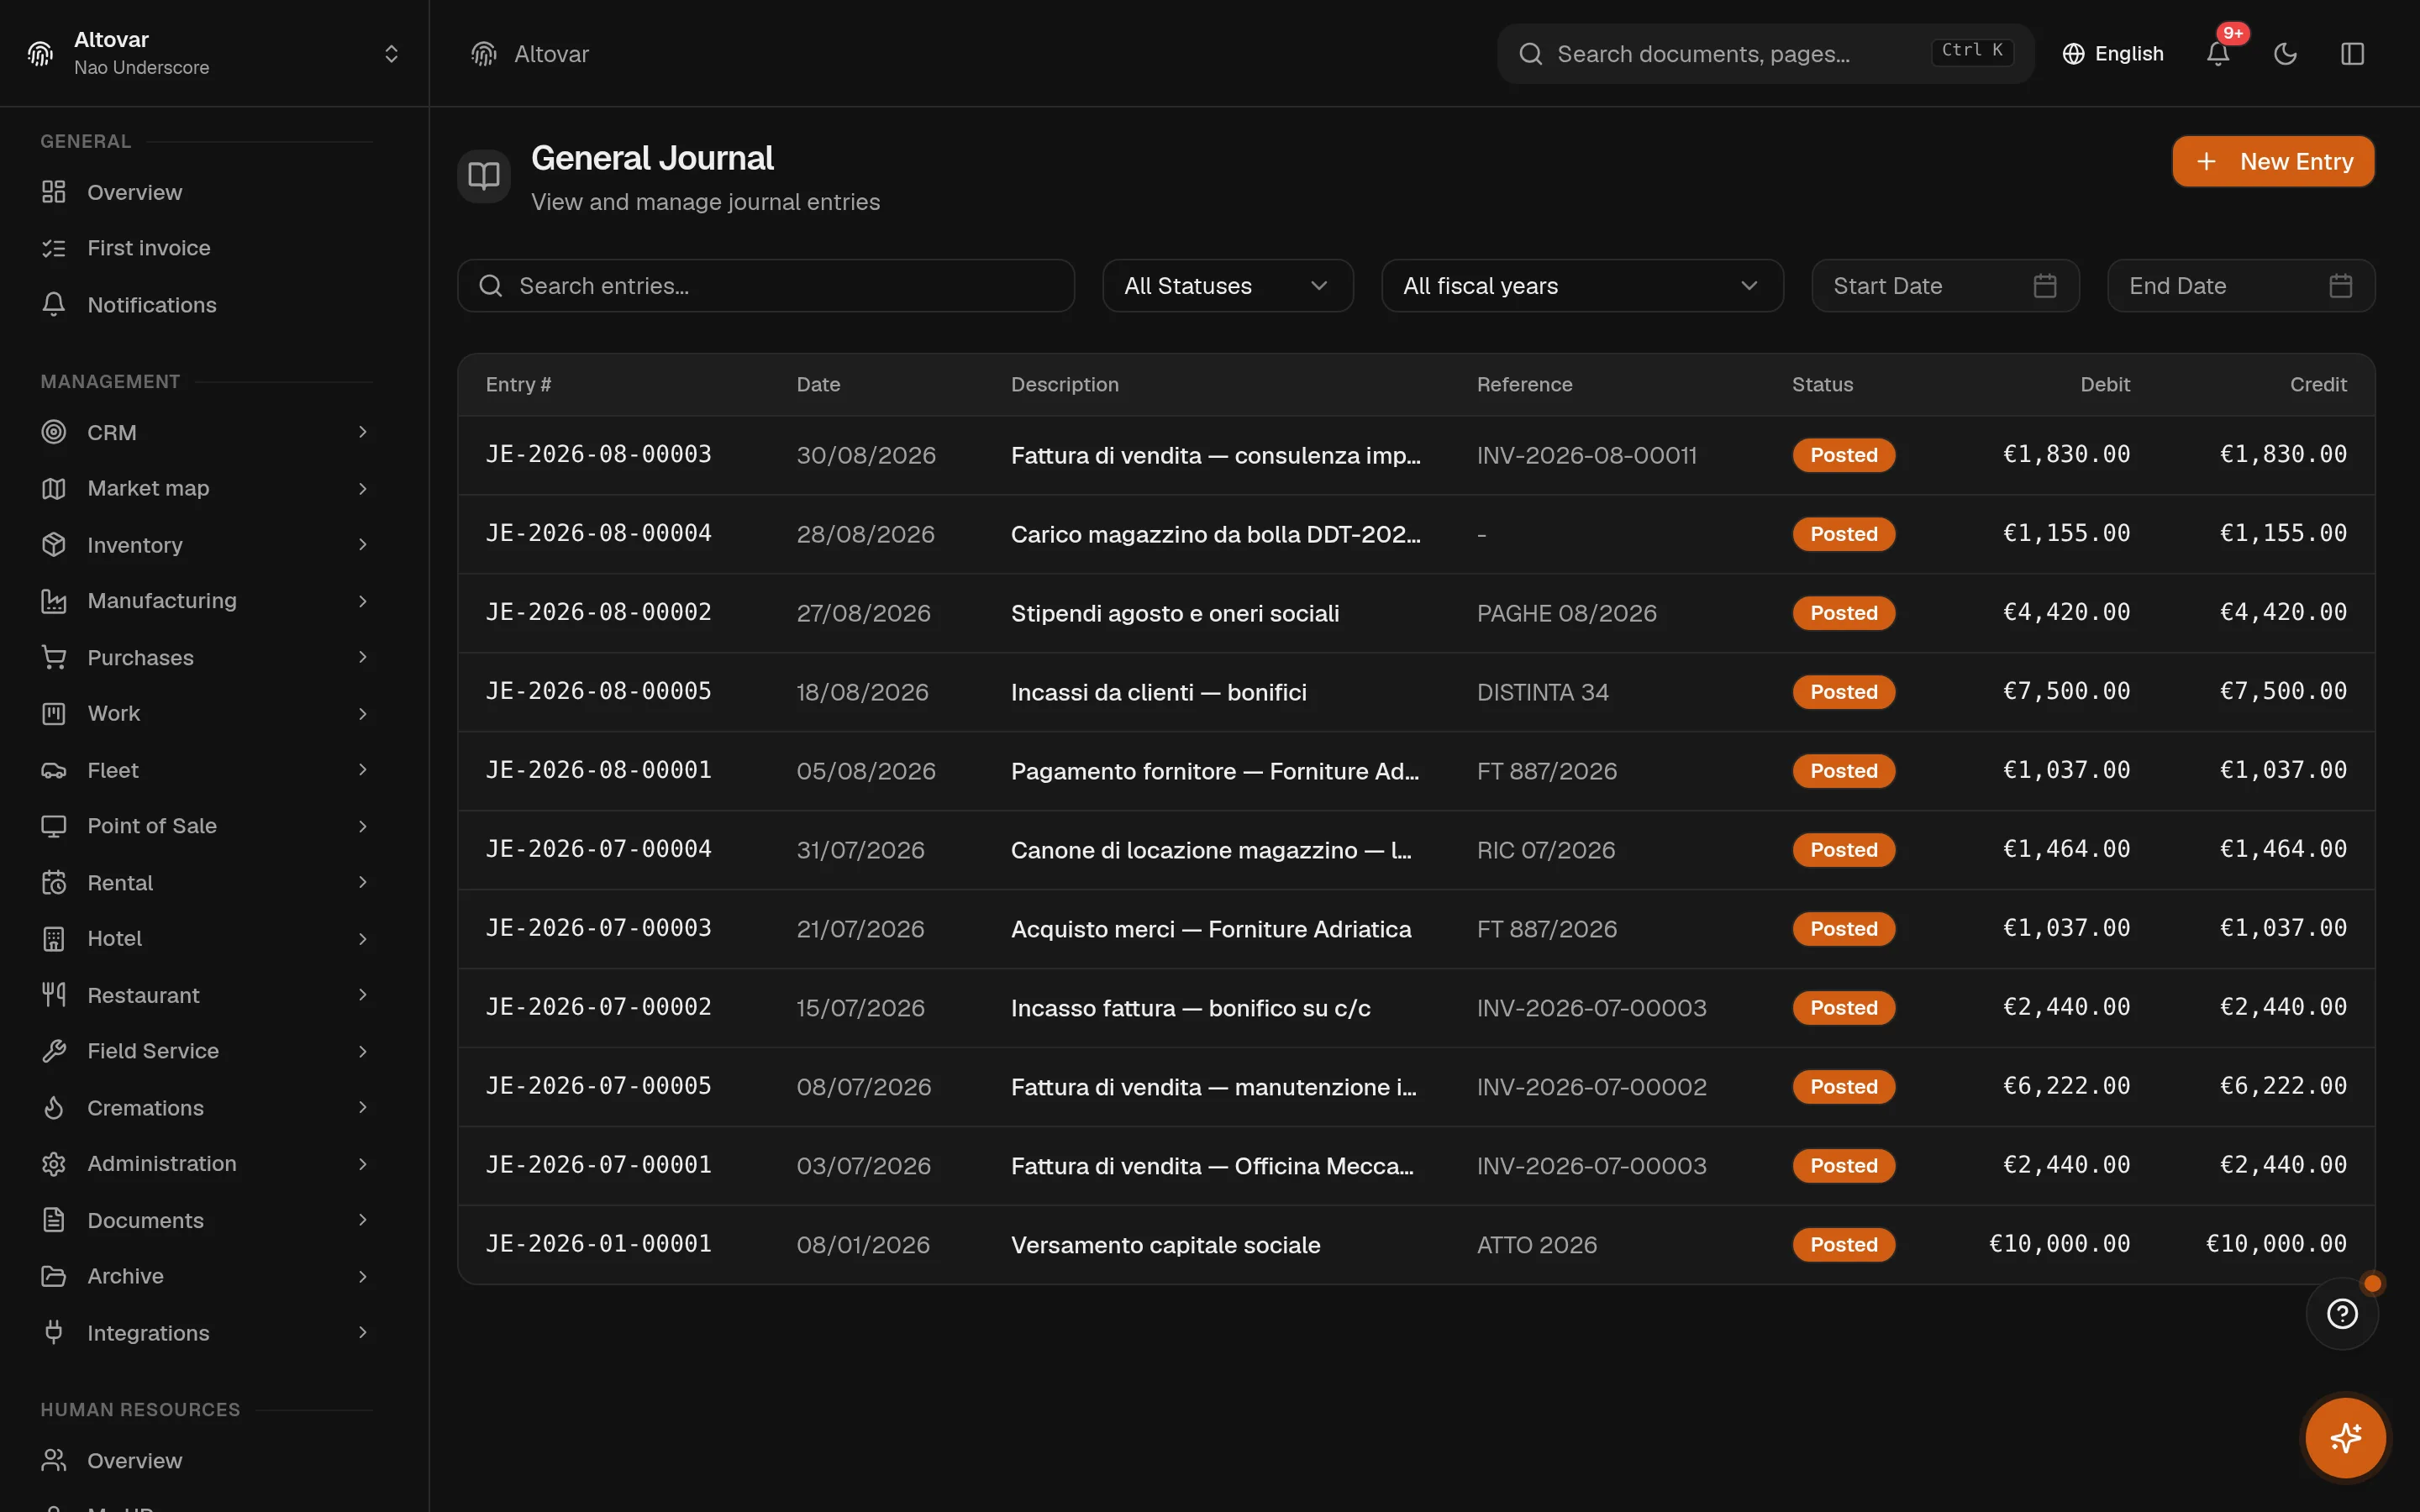Click the Altovar fingerprint breadcrumb icon

[x=484, y=54]
